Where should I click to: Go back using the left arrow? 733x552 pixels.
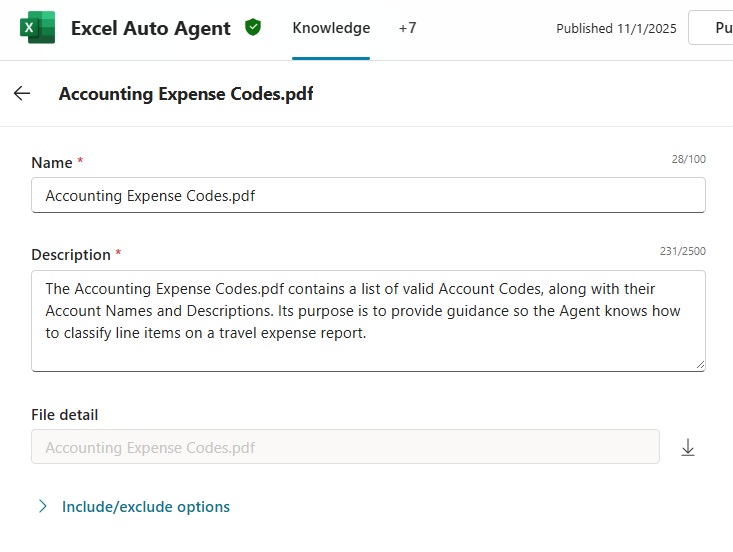[22, 93]
